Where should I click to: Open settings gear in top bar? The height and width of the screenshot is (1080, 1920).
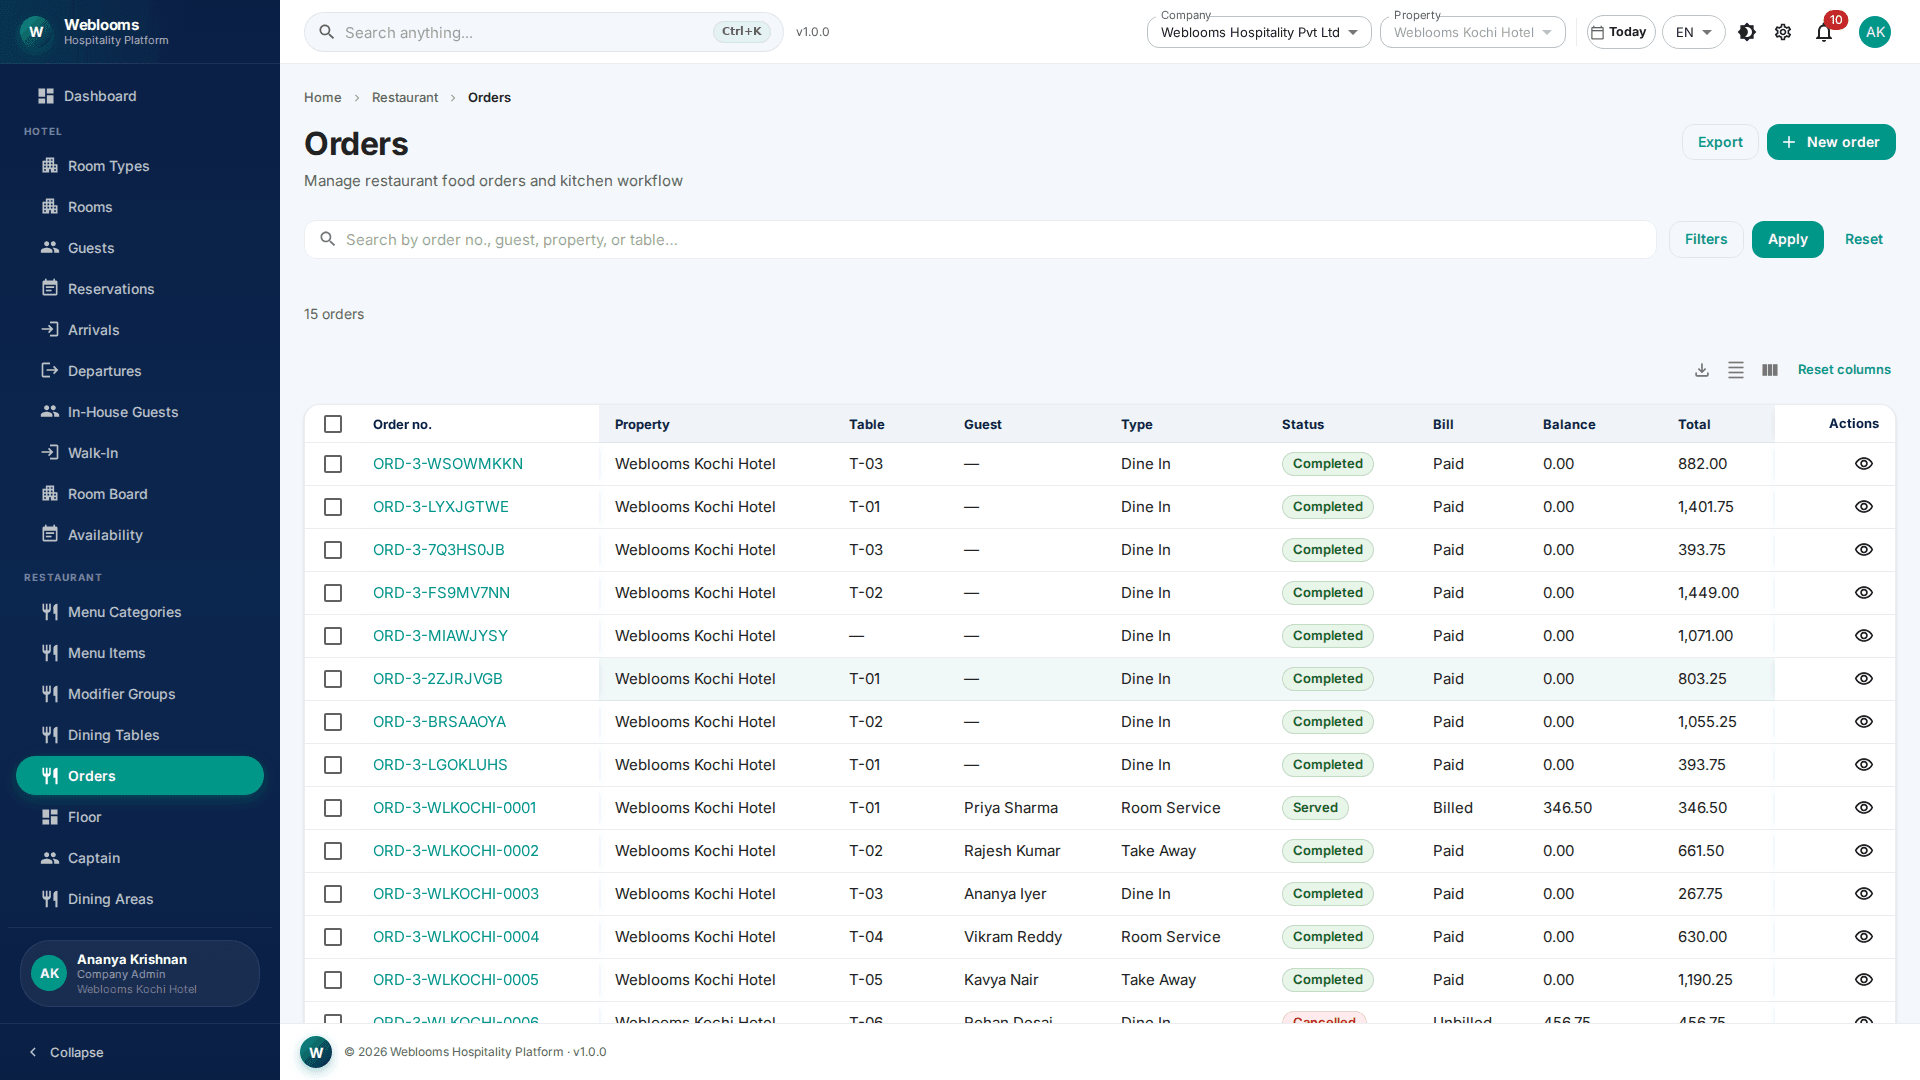pyautogui.click(x=1783, y=32)
